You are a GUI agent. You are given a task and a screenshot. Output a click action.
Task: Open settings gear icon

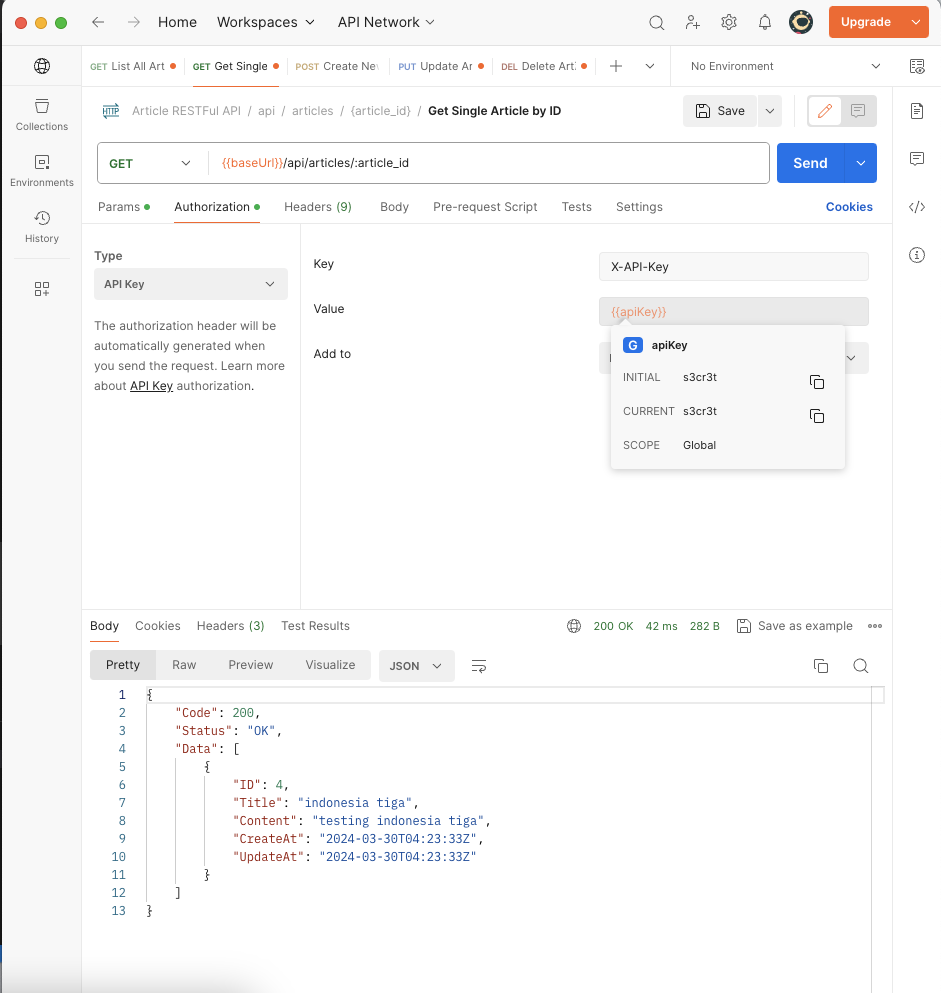(x=729, y=22)
